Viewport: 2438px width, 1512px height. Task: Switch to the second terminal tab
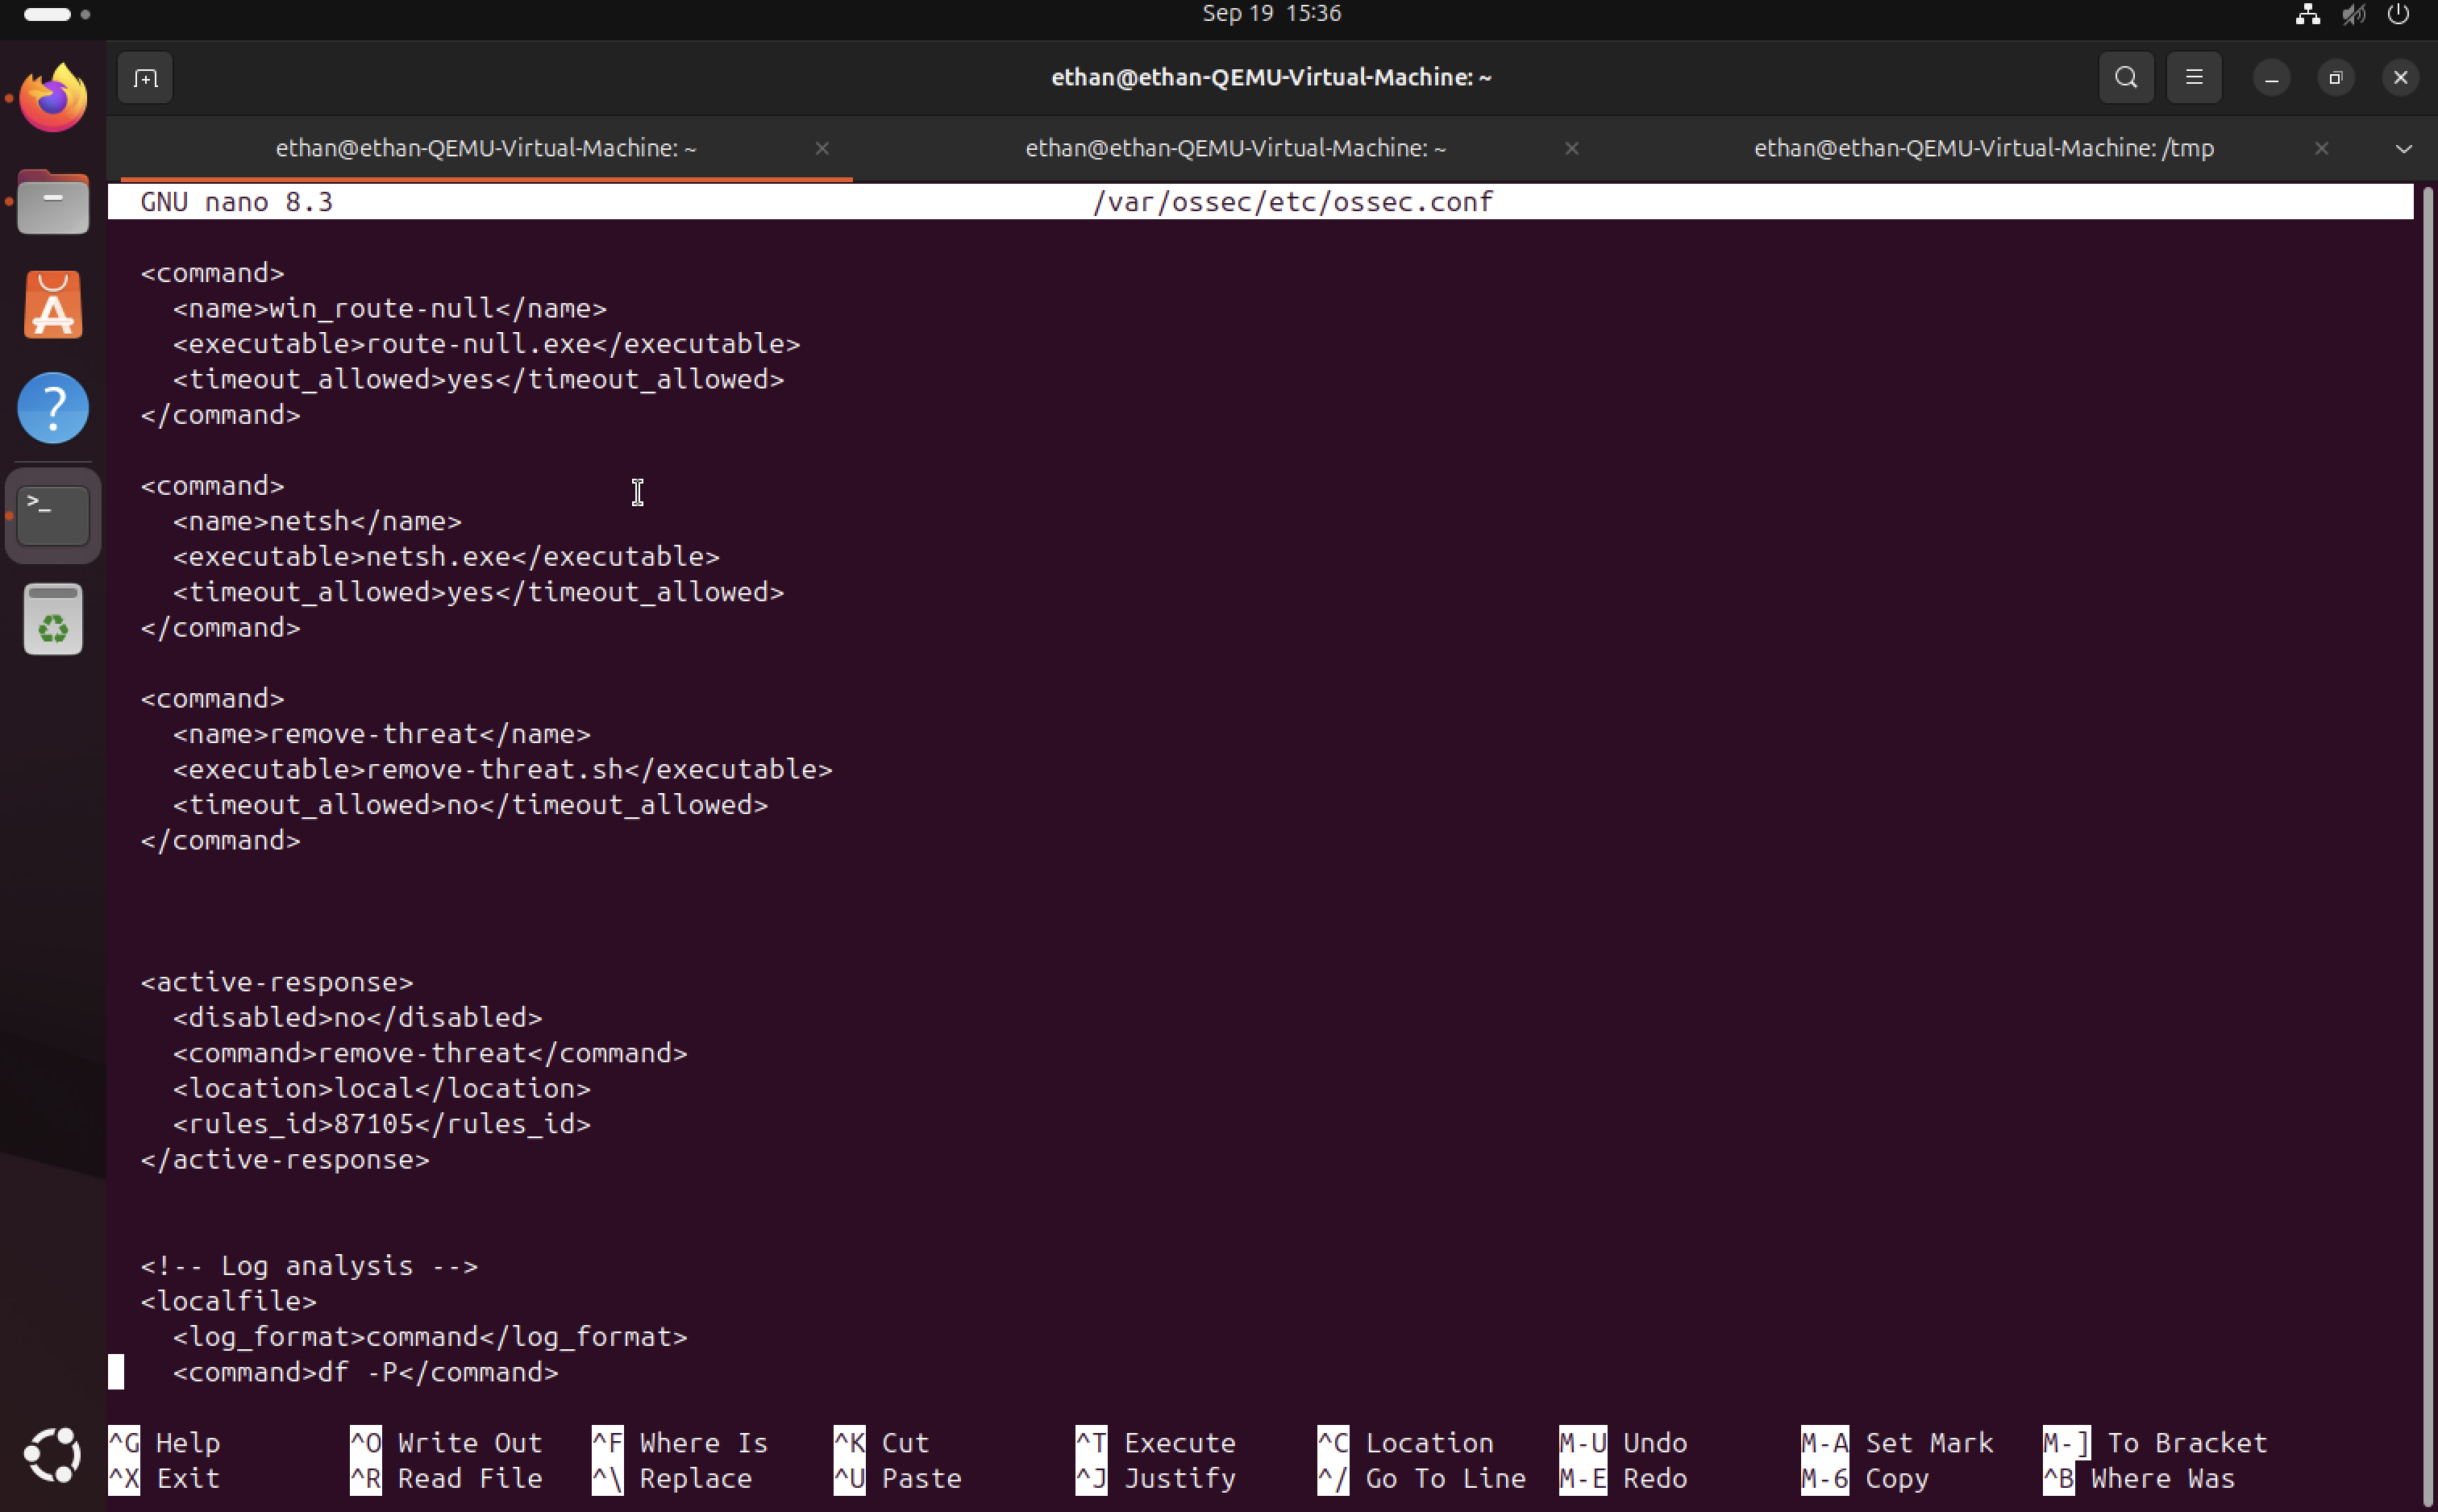pyautogui.click(x=1235, y=149)
